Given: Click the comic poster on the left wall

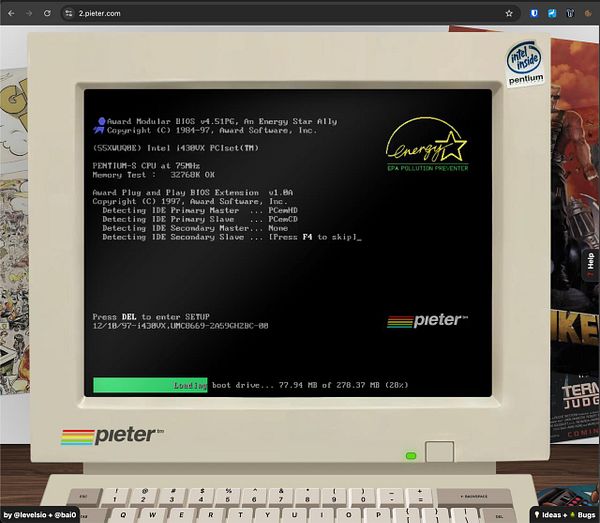Looking at the screenshot, I should coord(14,230).
